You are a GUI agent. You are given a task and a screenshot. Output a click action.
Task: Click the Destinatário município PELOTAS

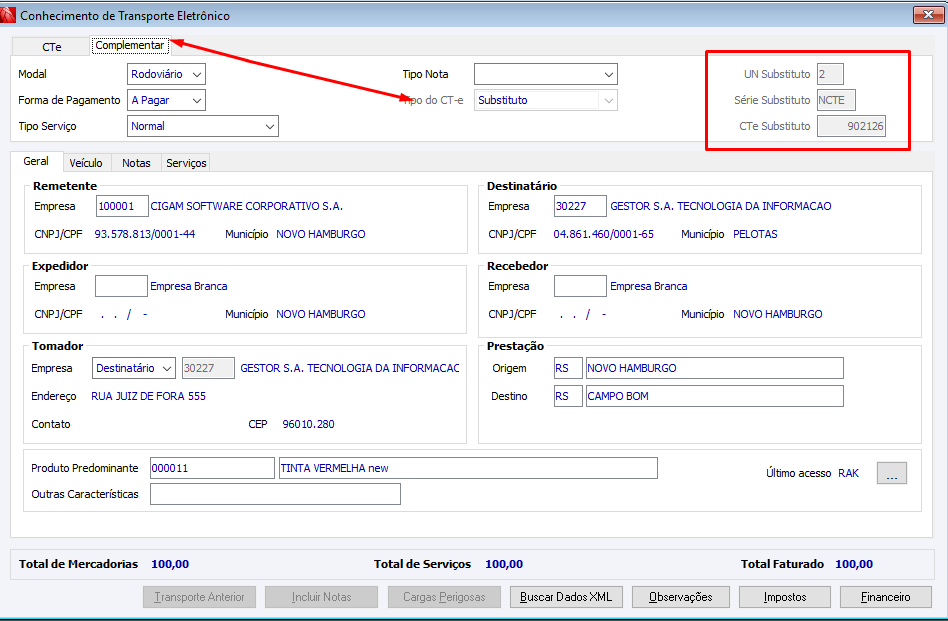coord(755,234)
